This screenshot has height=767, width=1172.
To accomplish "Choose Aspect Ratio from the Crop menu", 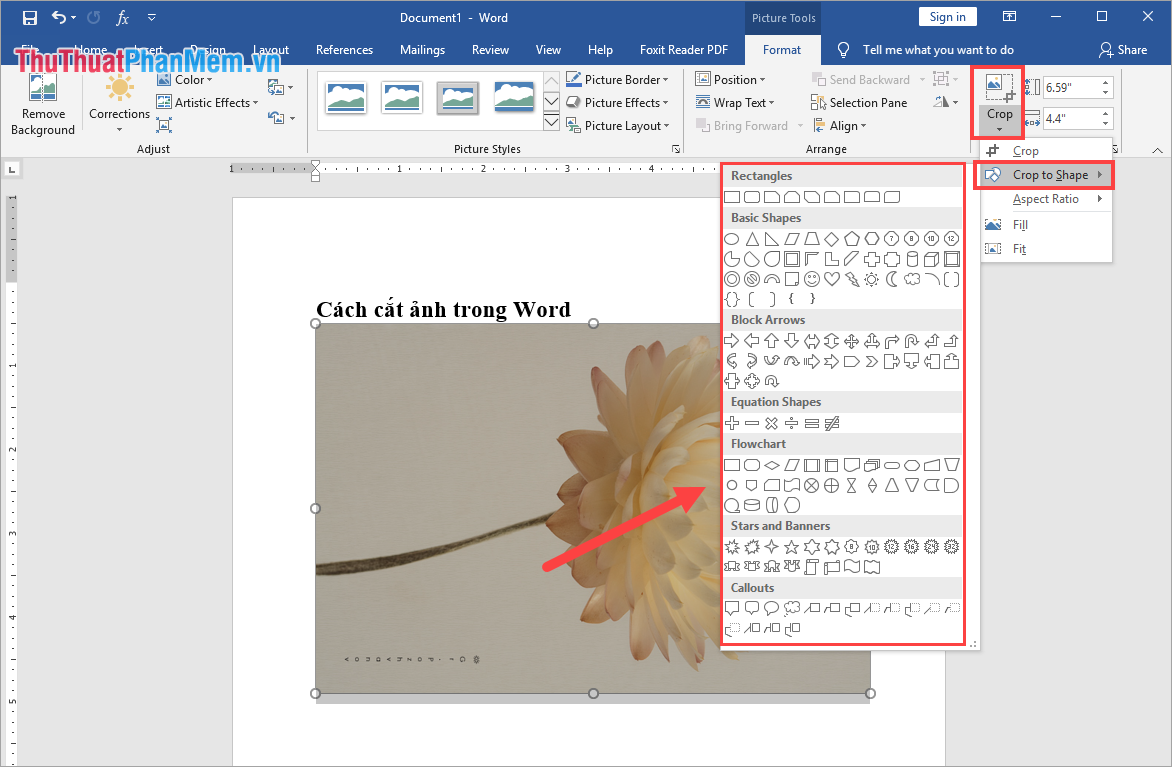I will coord(1046,199).
